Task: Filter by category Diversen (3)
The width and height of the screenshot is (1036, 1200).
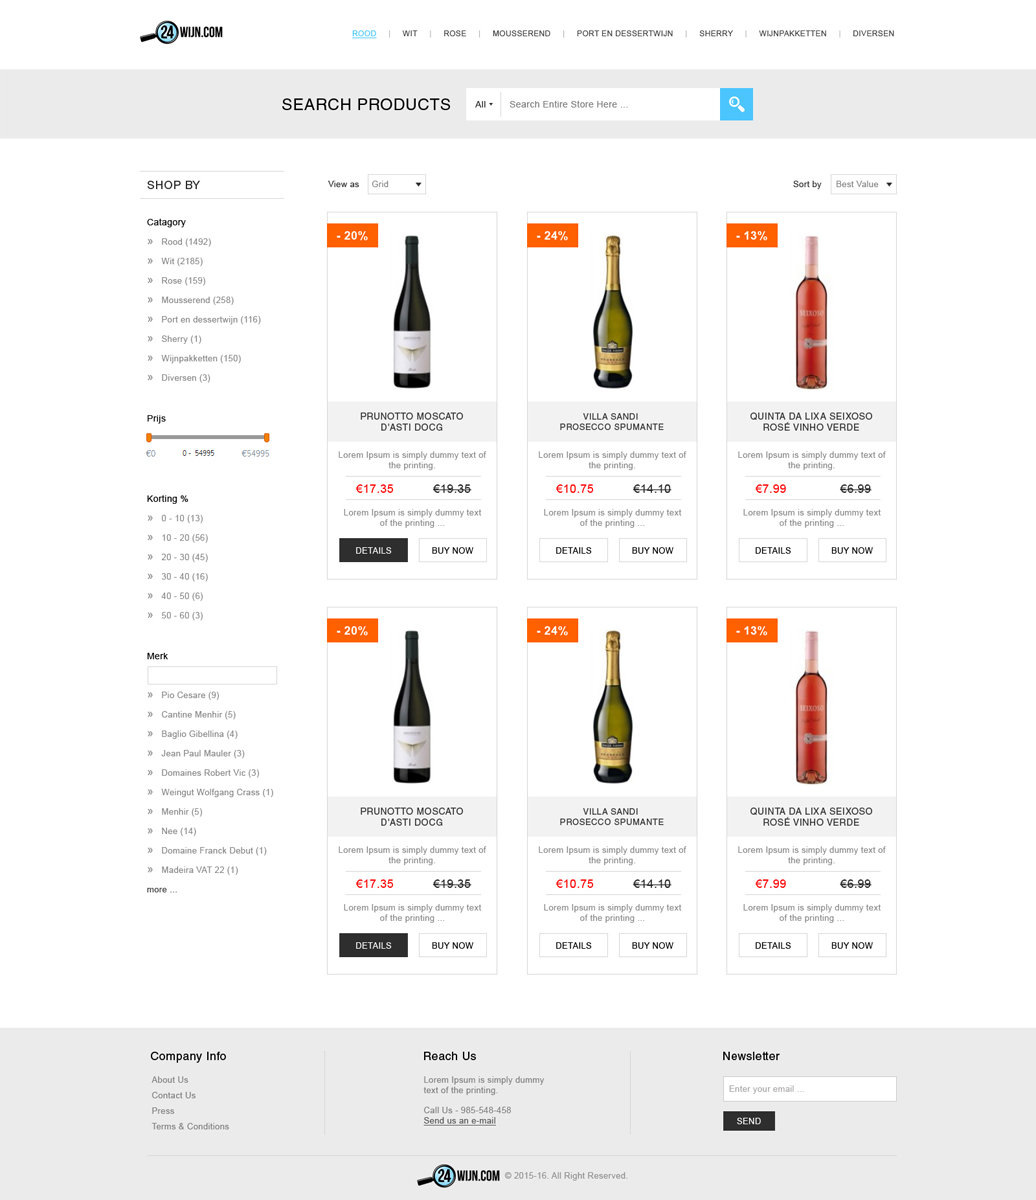Action: pos(186,378)
